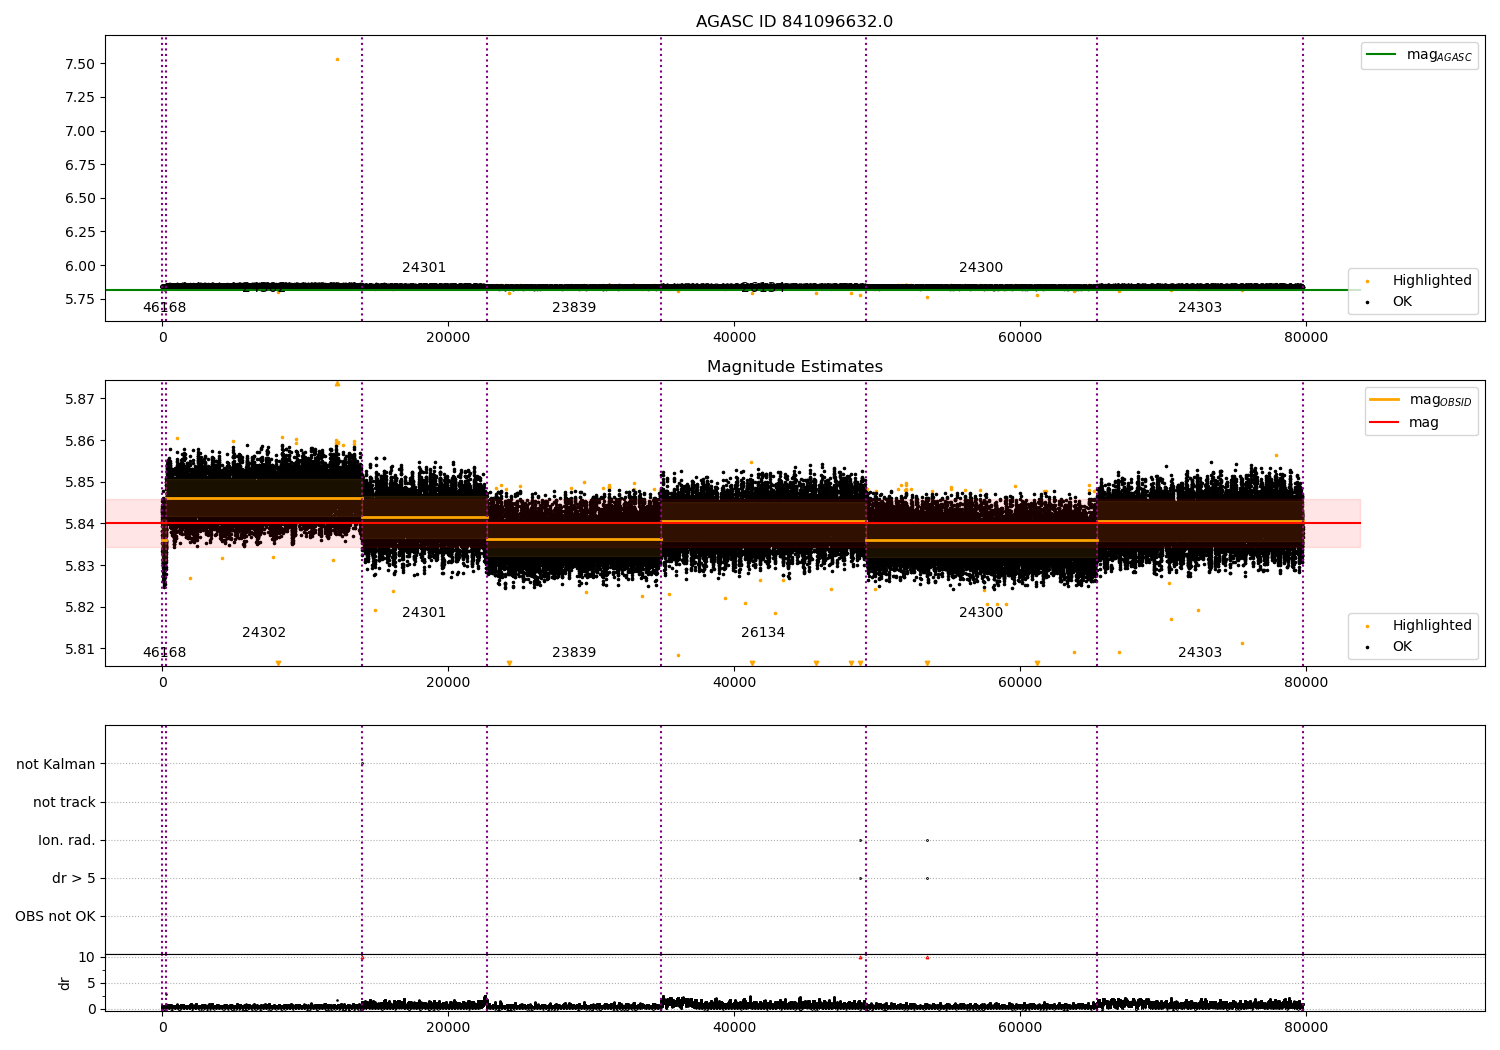Click 20000 x-tick under the dr plot
Screen dimensions: 1500x1050
coord(448,1027)
